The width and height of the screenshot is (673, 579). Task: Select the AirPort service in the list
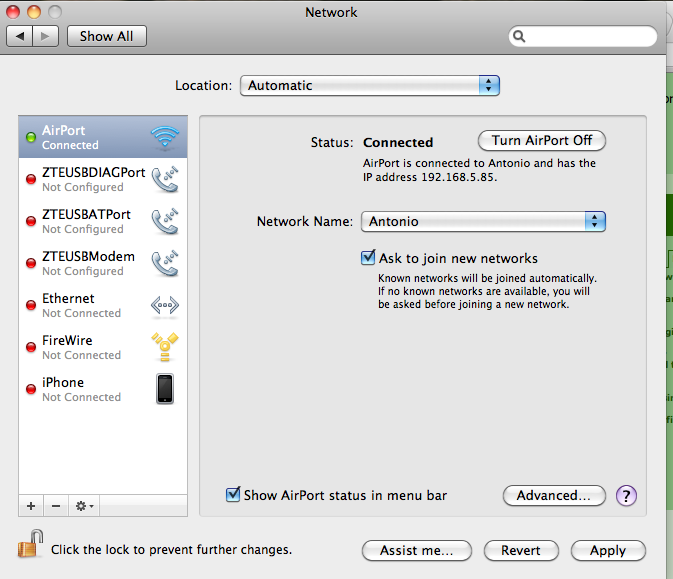[103, 137]
